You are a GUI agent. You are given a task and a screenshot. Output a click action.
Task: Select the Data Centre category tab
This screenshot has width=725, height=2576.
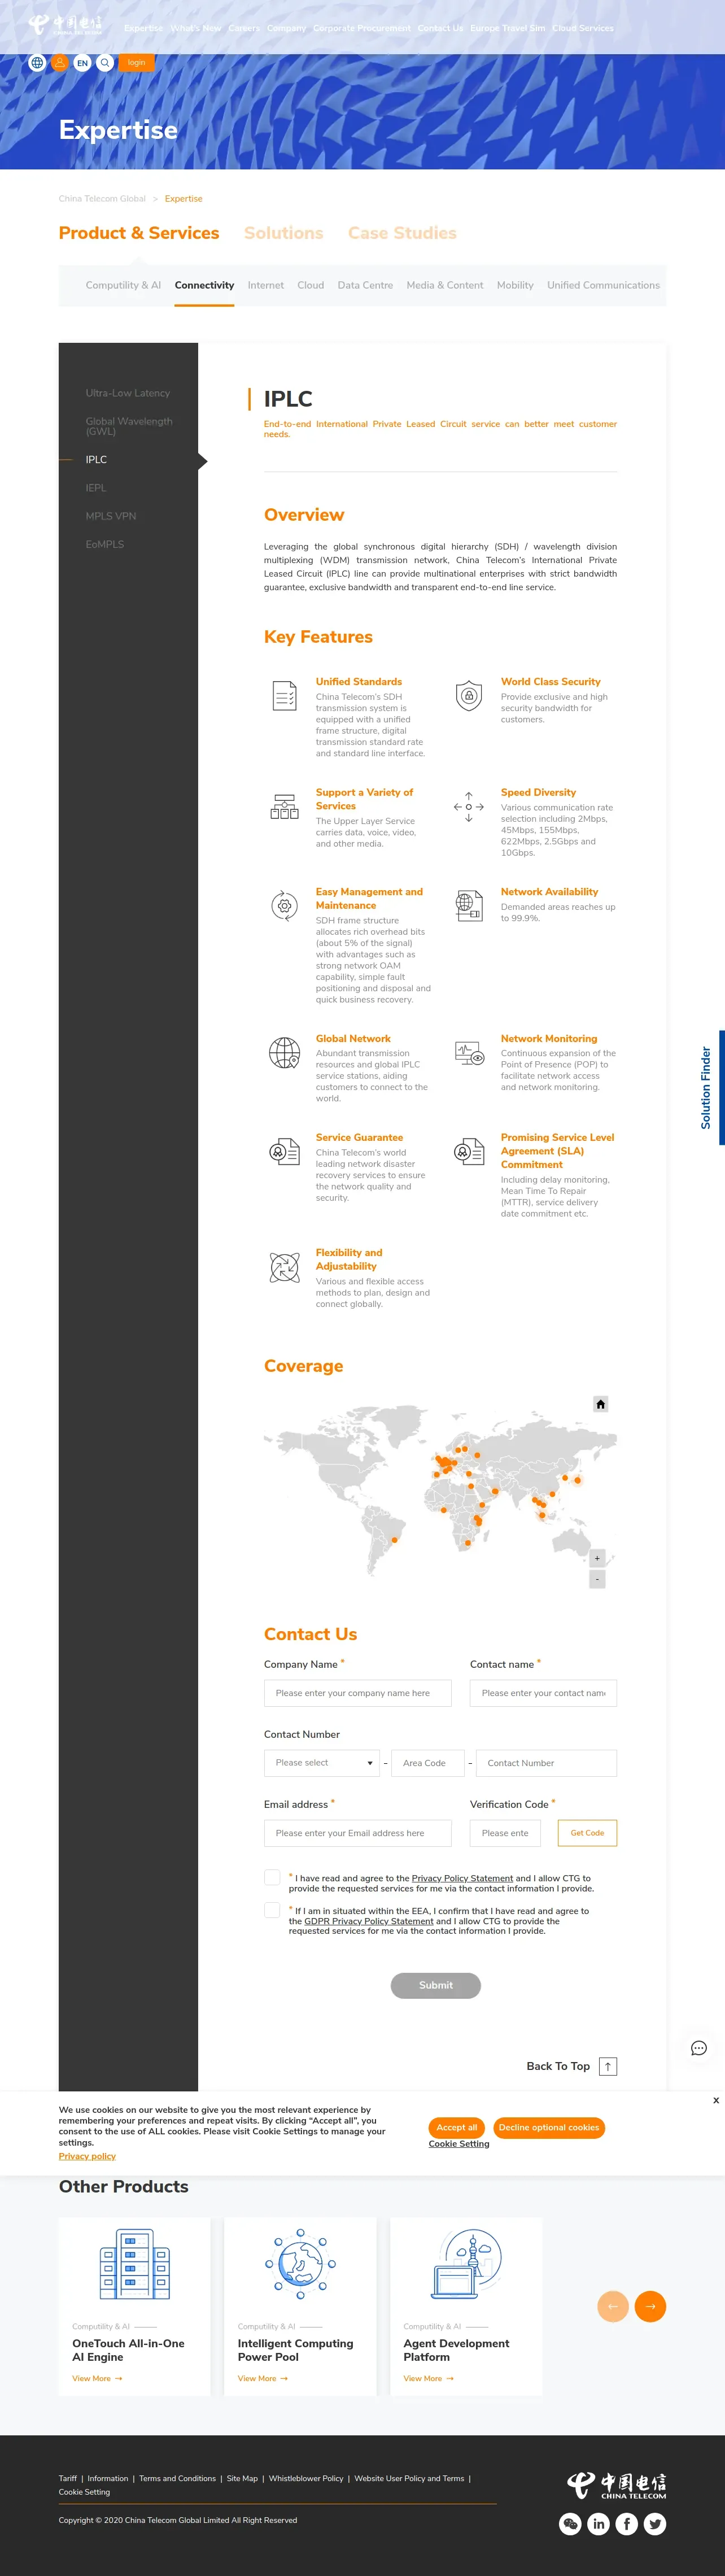(365, 285)
